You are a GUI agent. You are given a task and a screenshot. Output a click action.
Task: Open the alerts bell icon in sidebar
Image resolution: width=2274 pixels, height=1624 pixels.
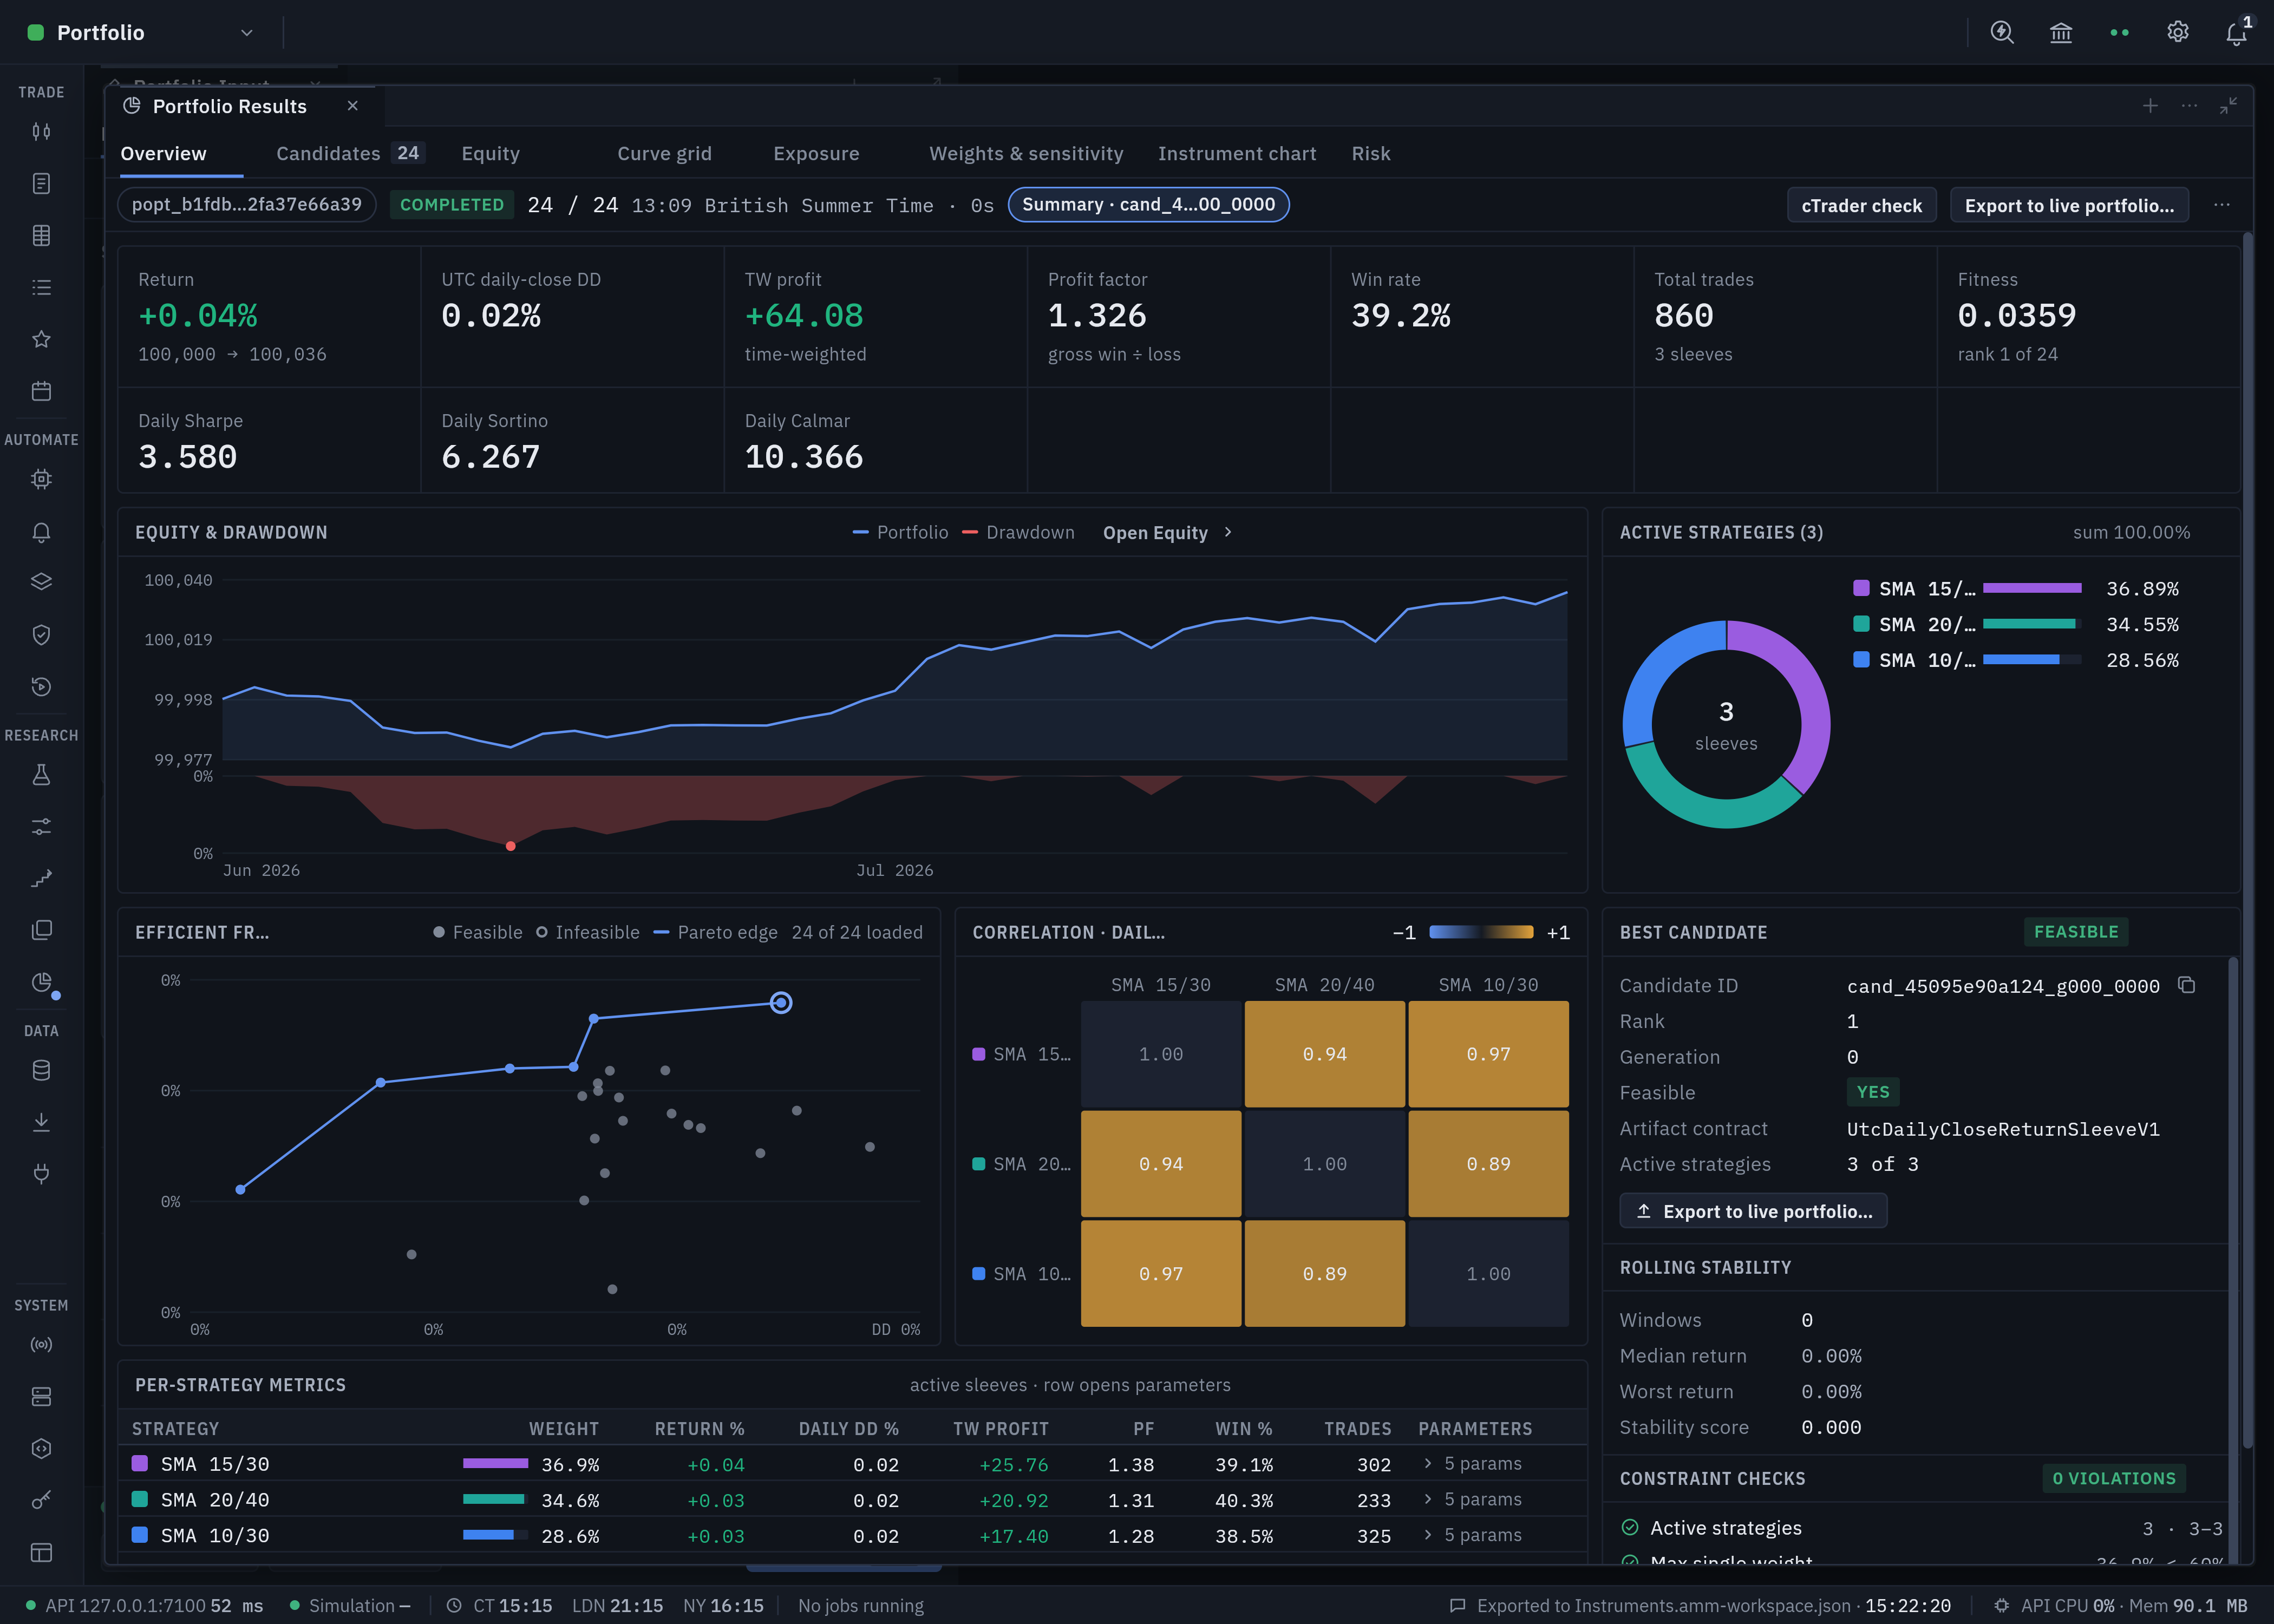coord(41,531)
